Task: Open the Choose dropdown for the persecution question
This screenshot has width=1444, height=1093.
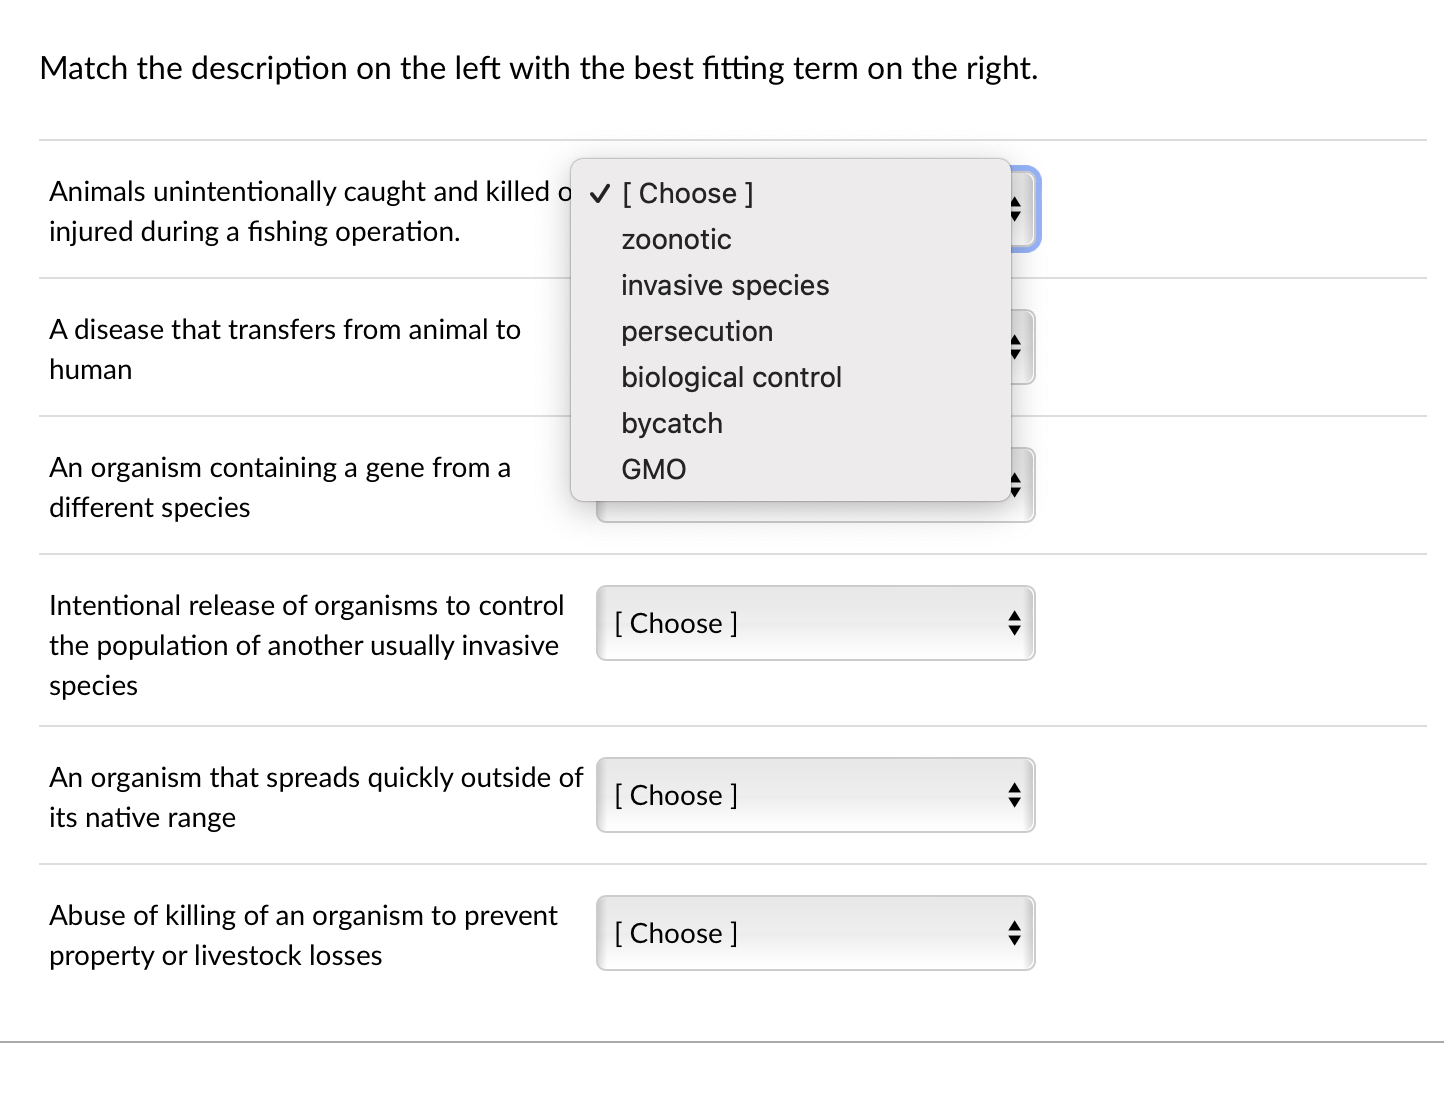Action: pyautogui.click(x=815, y=933)
